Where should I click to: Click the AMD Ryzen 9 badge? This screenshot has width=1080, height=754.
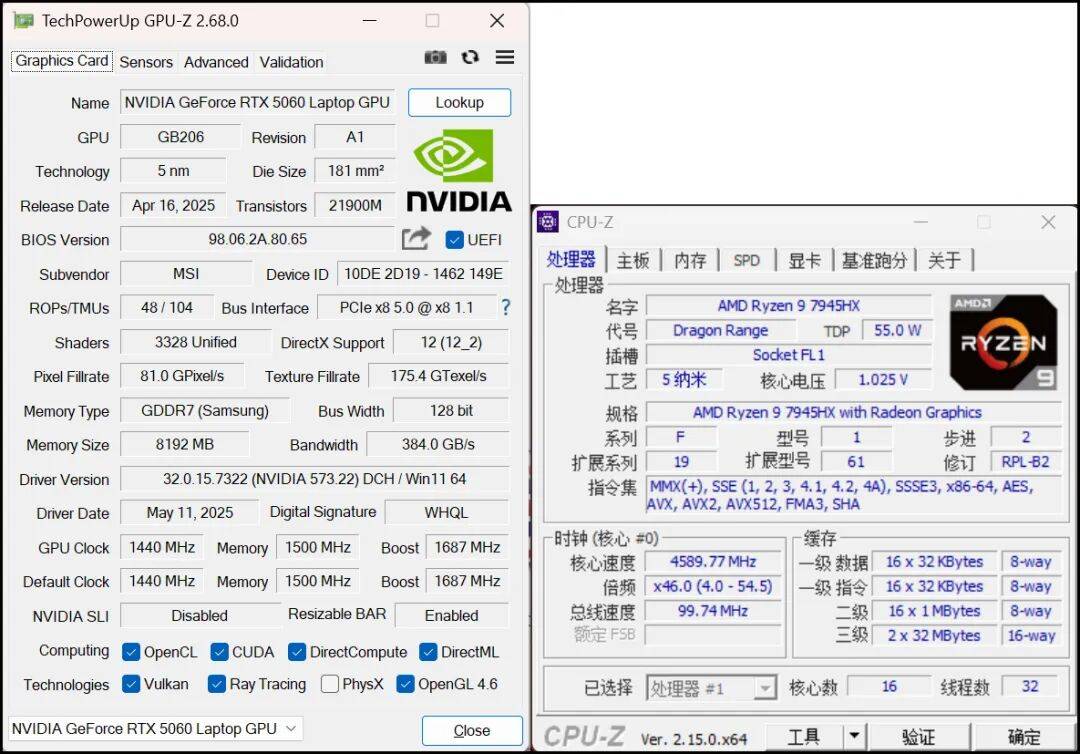1003,343
